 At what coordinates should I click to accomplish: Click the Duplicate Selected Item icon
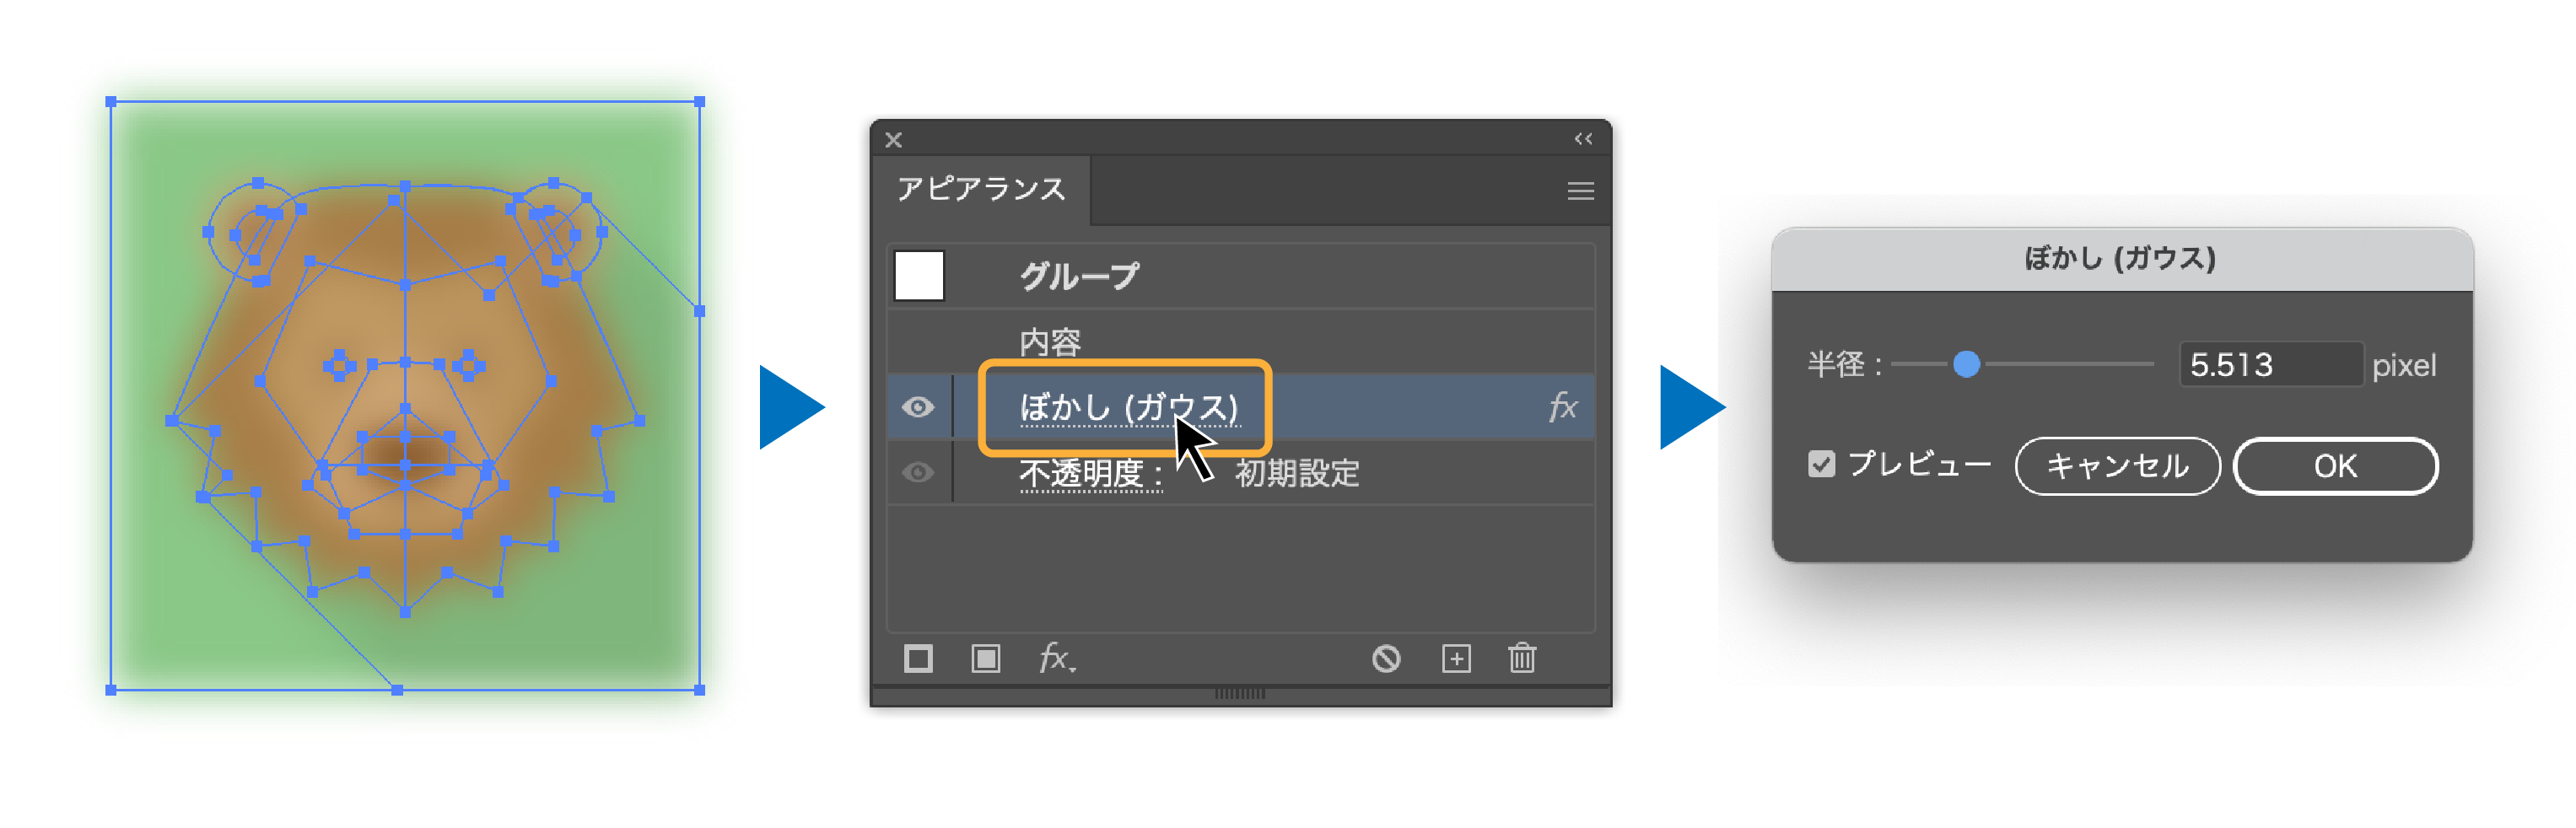point(1456,658)
